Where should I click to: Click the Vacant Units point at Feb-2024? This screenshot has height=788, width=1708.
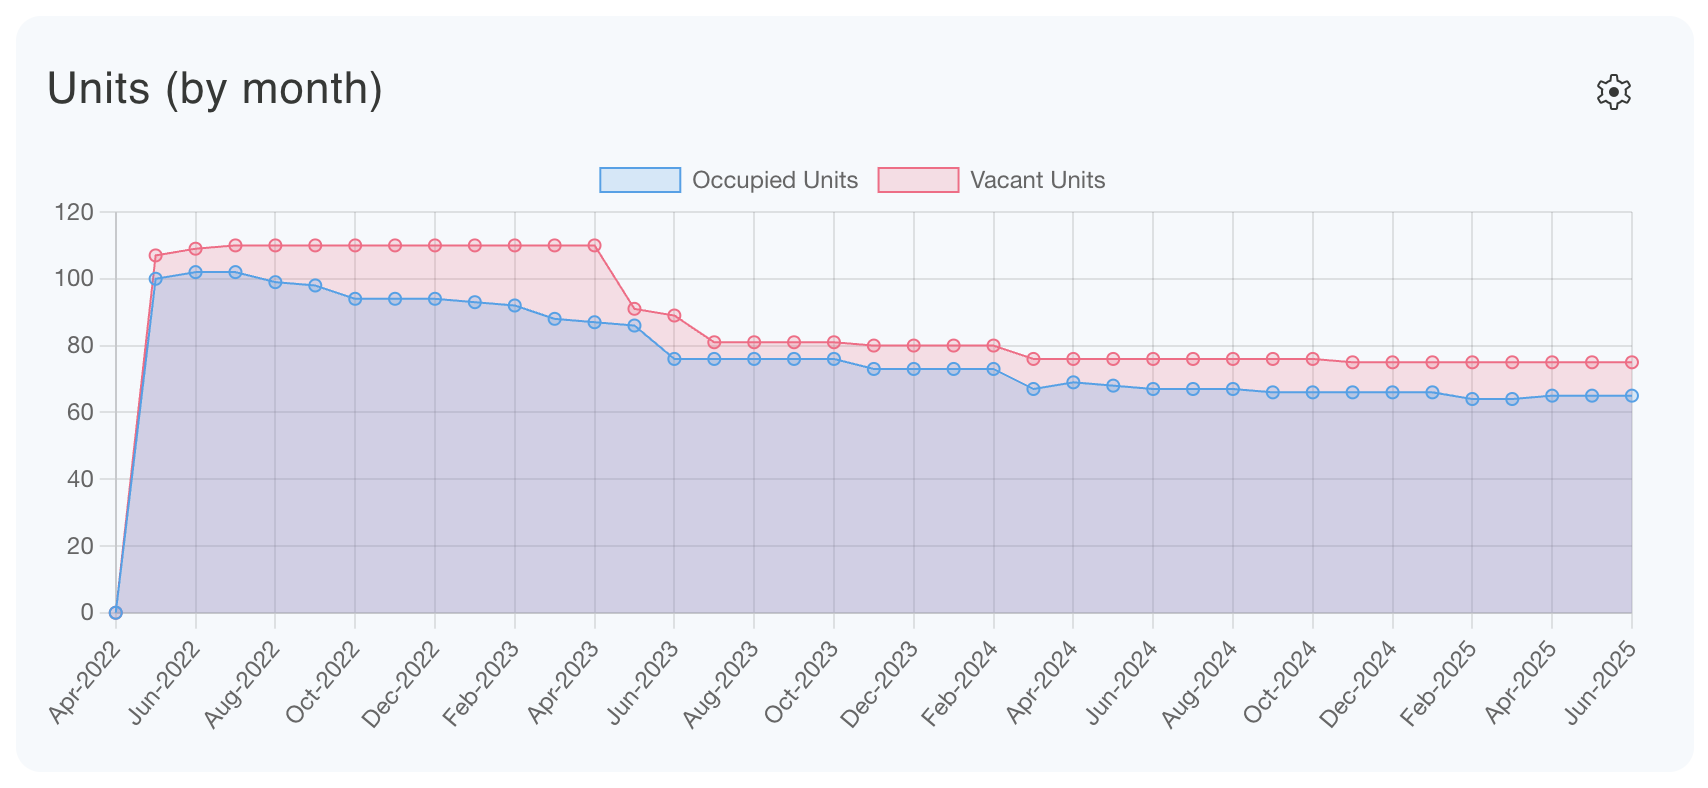point(993,346)
